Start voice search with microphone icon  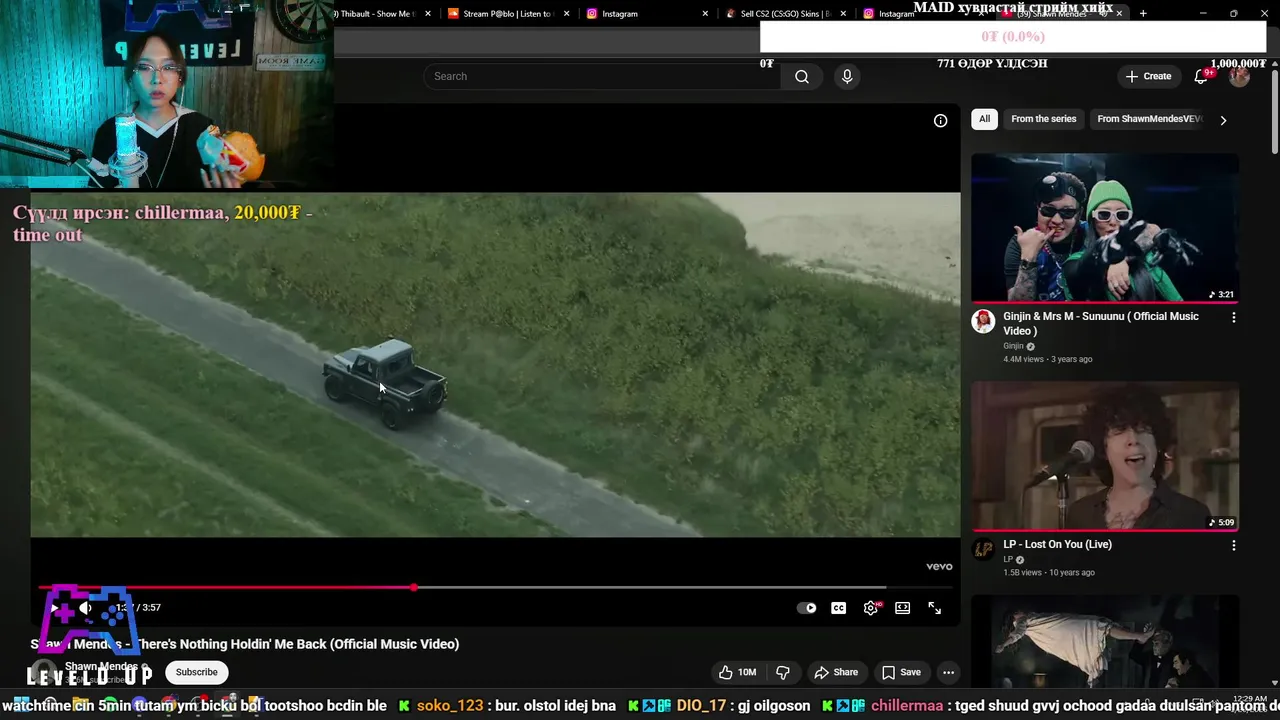[847, 76]
